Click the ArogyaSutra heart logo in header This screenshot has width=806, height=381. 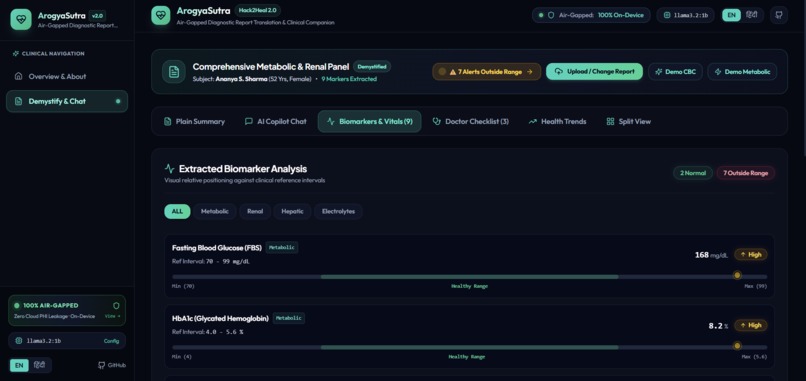160,15
